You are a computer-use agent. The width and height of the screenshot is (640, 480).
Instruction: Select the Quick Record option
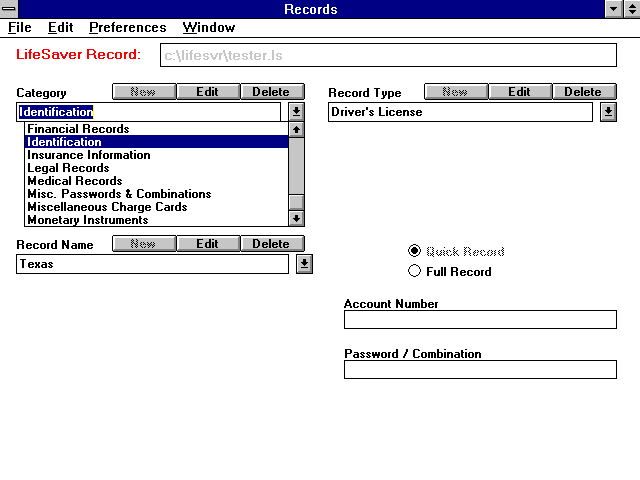pos(415,251)
